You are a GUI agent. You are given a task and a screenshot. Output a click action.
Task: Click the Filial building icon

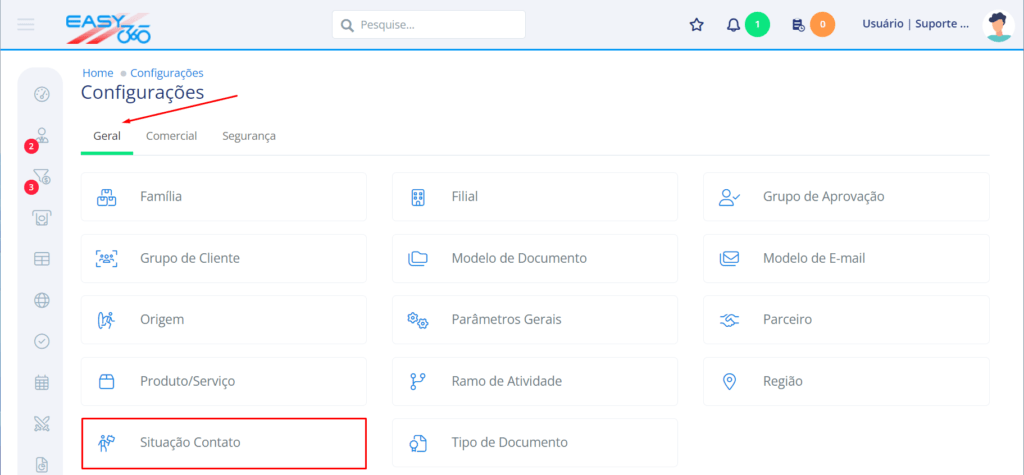click(418, 197)
